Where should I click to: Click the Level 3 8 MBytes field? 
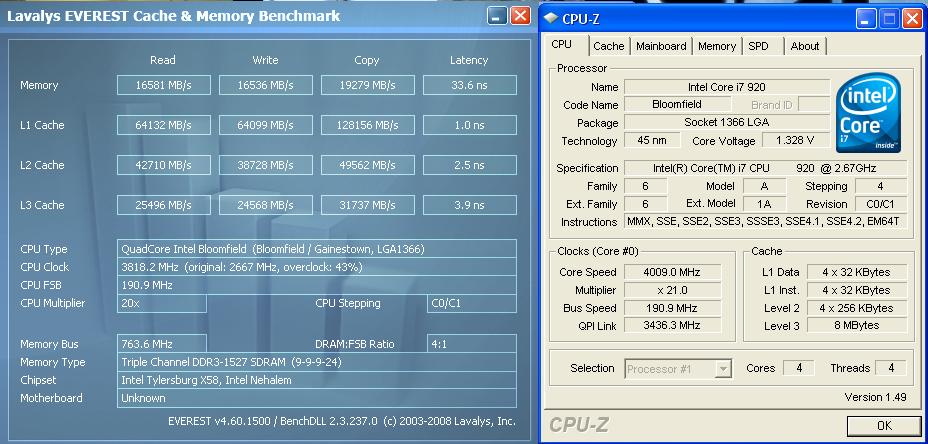[856, 325]
